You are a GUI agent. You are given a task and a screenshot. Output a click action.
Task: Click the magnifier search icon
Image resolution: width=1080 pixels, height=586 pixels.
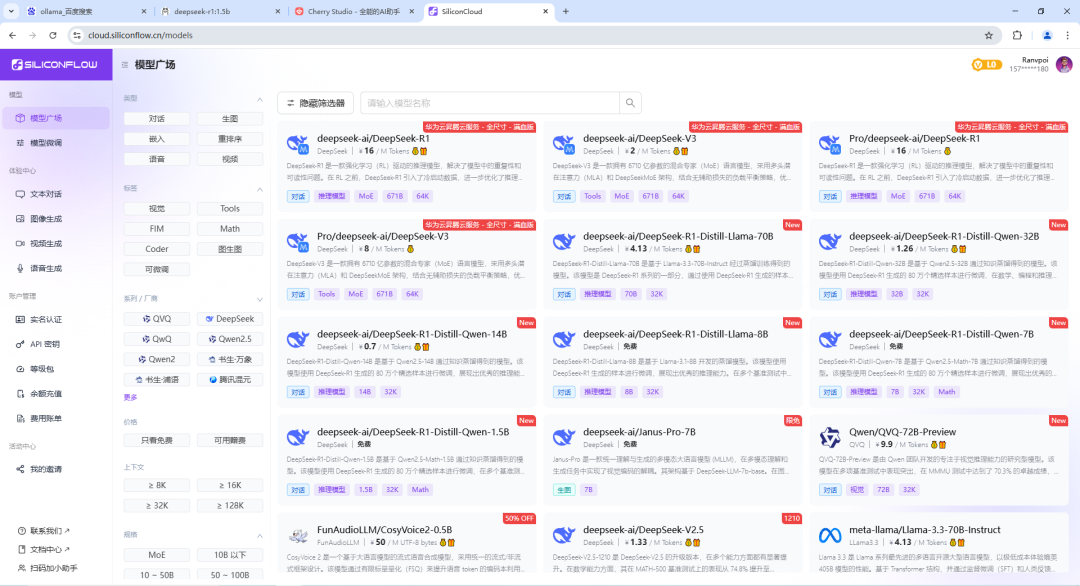(630, 103)
